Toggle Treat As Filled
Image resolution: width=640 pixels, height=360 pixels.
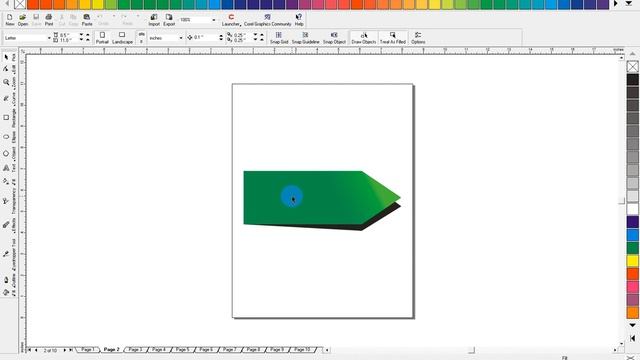tap(393, 38)
